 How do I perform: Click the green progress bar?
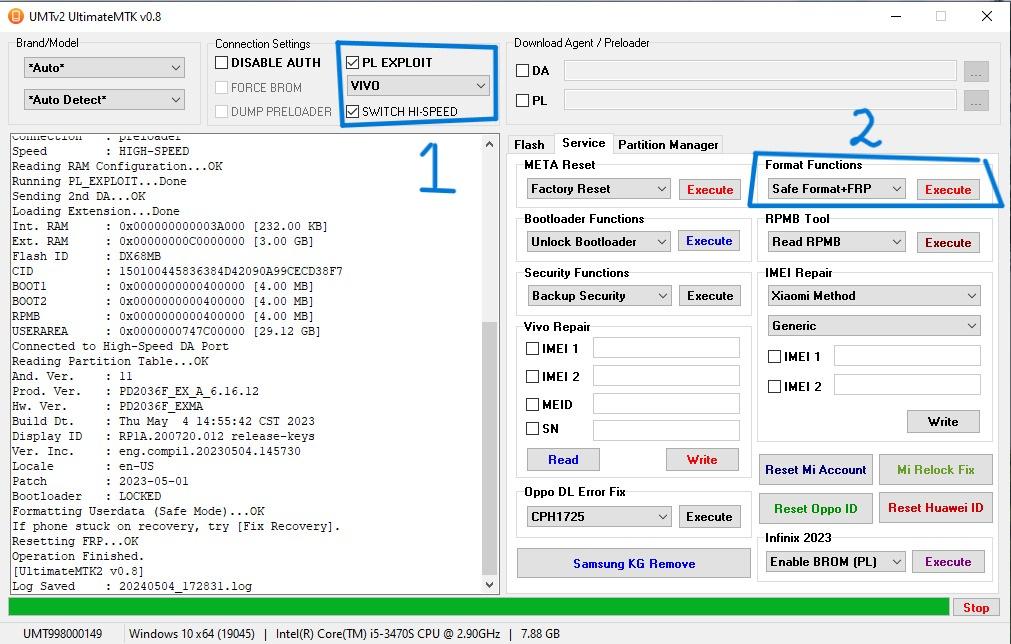478,607
